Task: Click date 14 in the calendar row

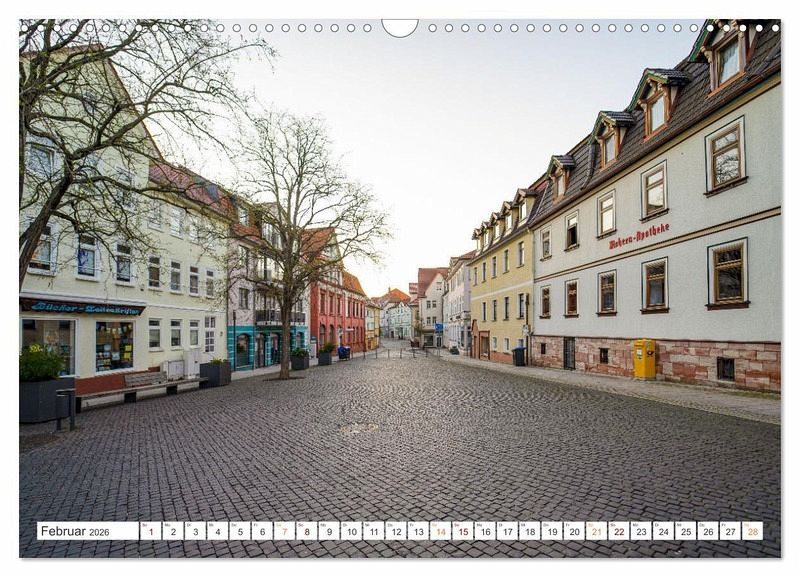Action: coord(440,531)
